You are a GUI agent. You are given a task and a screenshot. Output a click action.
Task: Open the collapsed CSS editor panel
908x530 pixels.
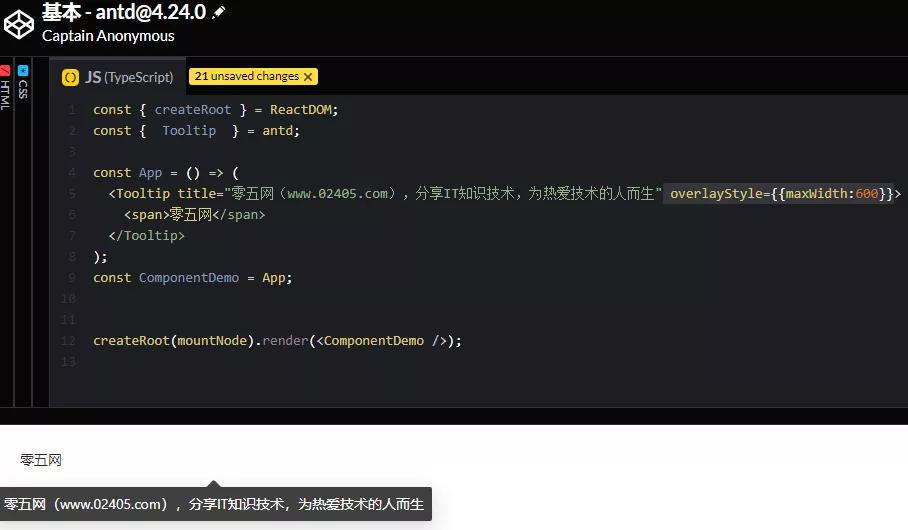[x=23, y=82]
